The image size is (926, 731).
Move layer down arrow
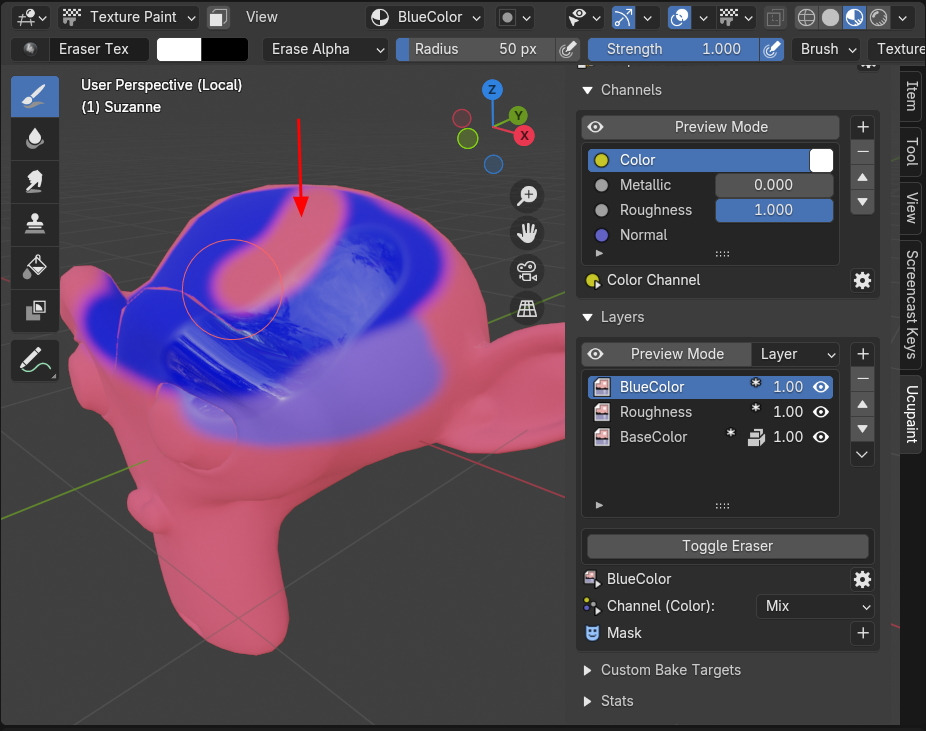pos(862,429)
